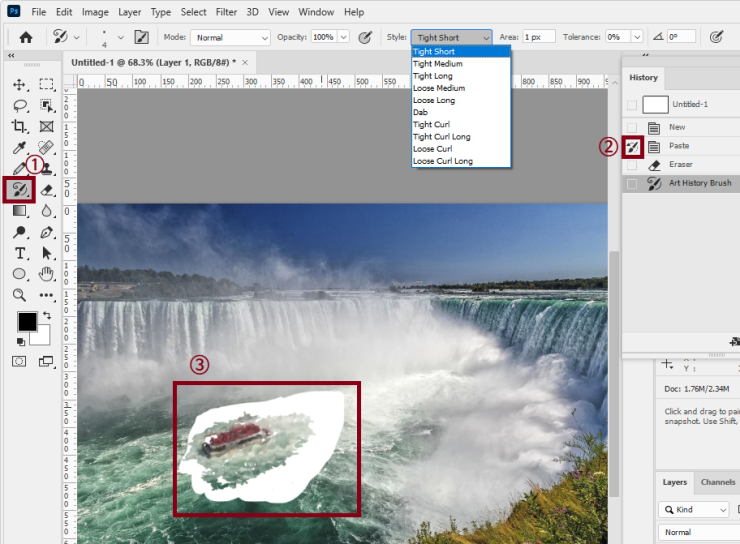Viewport: 740px width, 544px height.
Task: Select the Zoom tool
Action: click(19, 295)
